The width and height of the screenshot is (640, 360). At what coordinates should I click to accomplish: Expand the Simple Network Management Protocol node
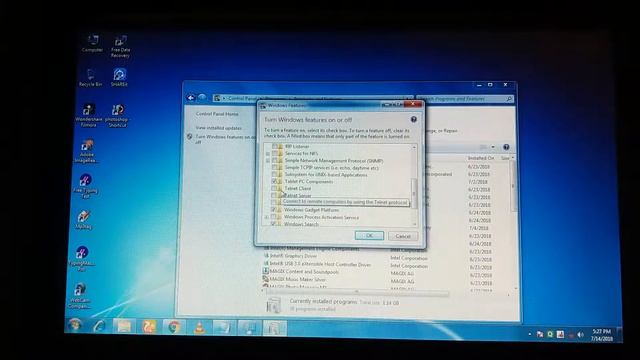(268, 160)
